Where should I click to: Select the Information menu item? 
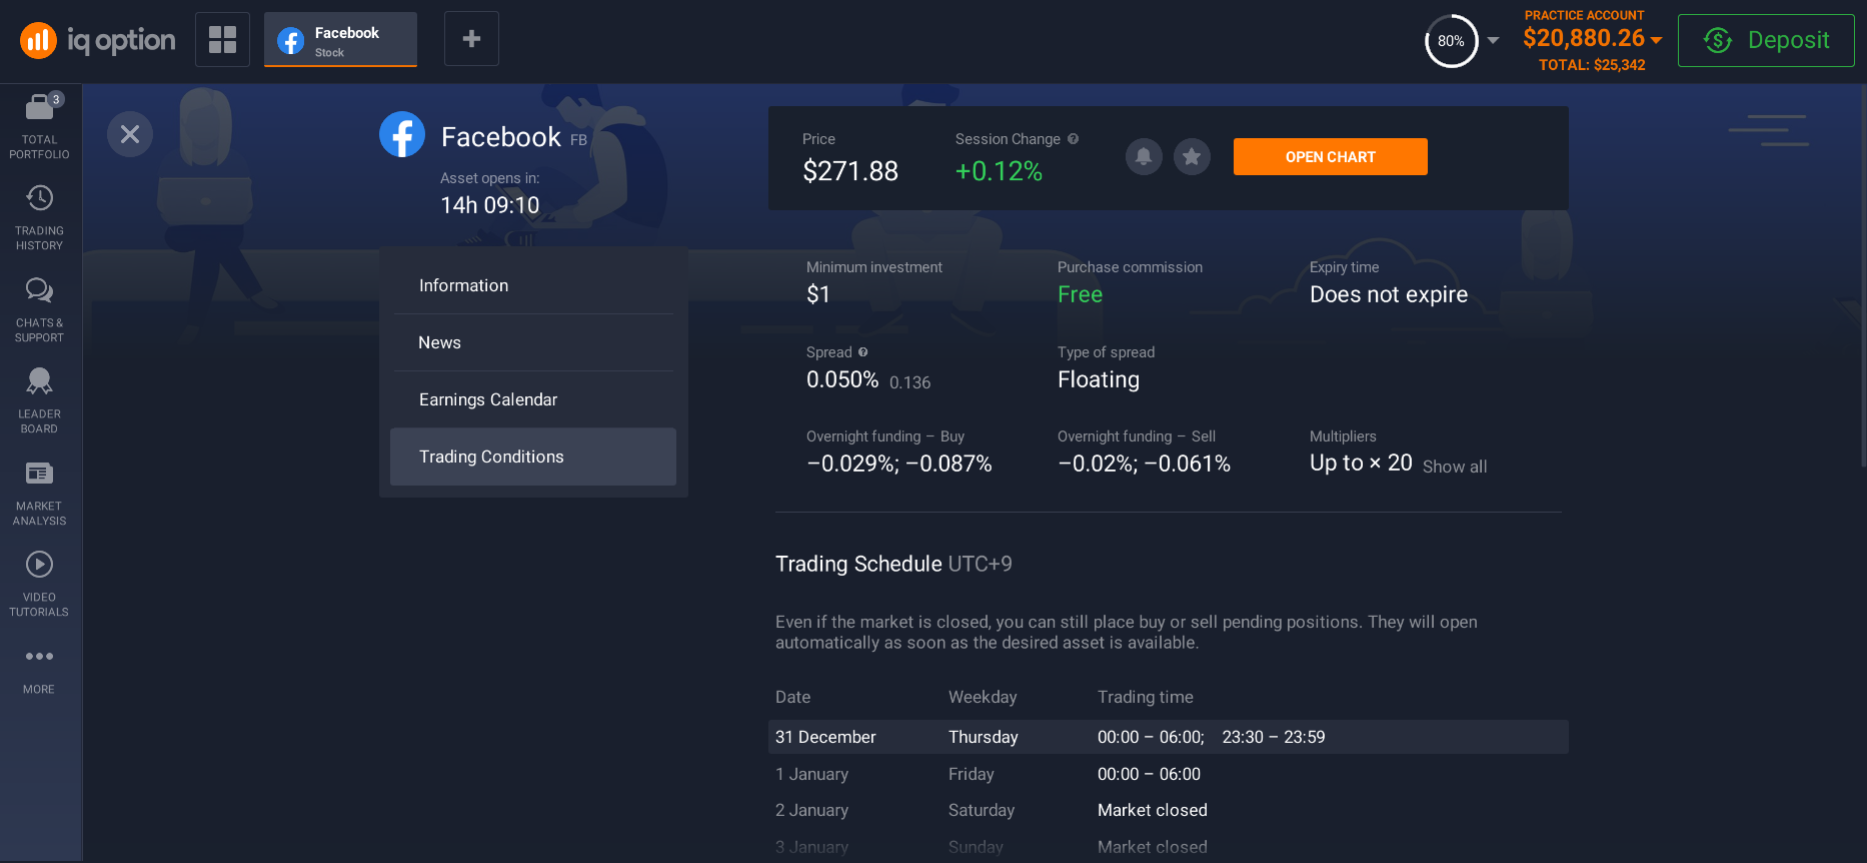(x=533, y=286)
